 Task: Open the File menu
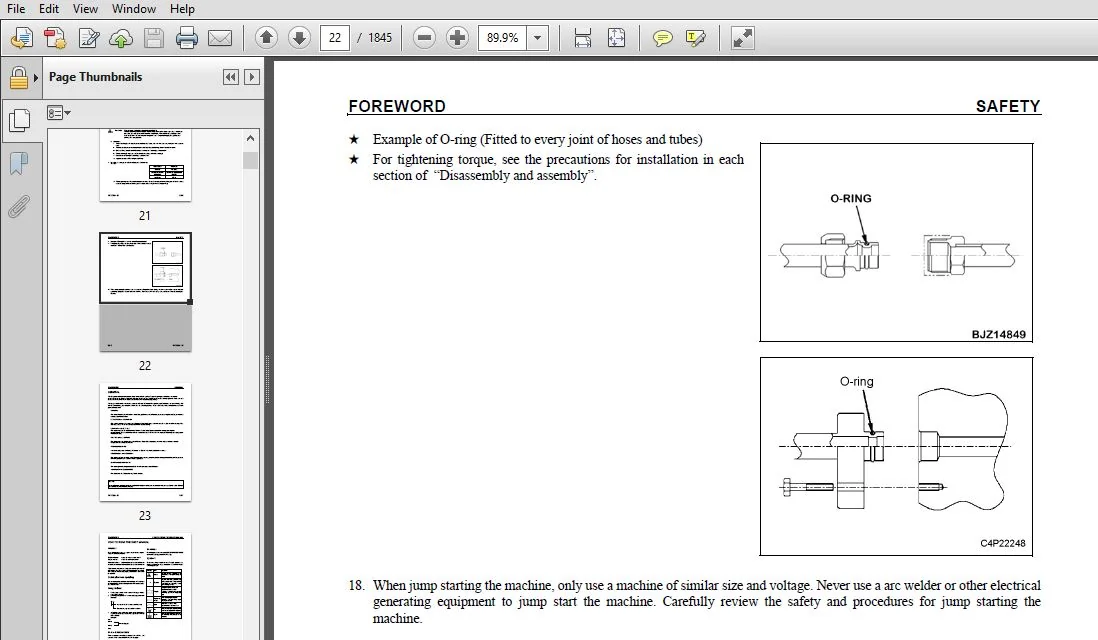pos(15,9)
